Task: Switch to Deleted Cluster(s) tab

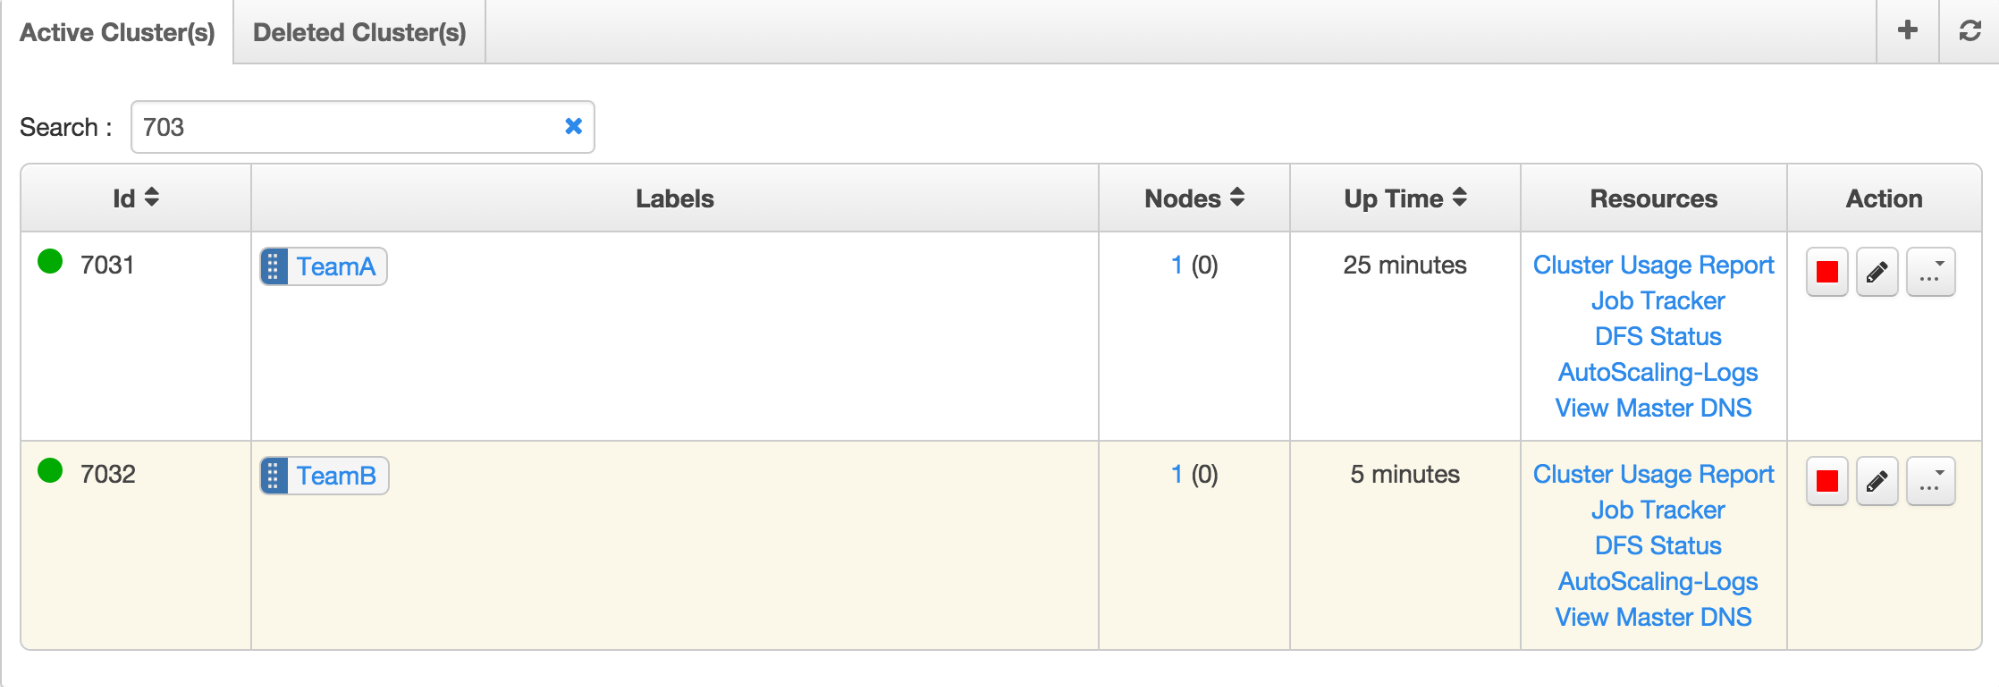Action: [x=359, y=32]
